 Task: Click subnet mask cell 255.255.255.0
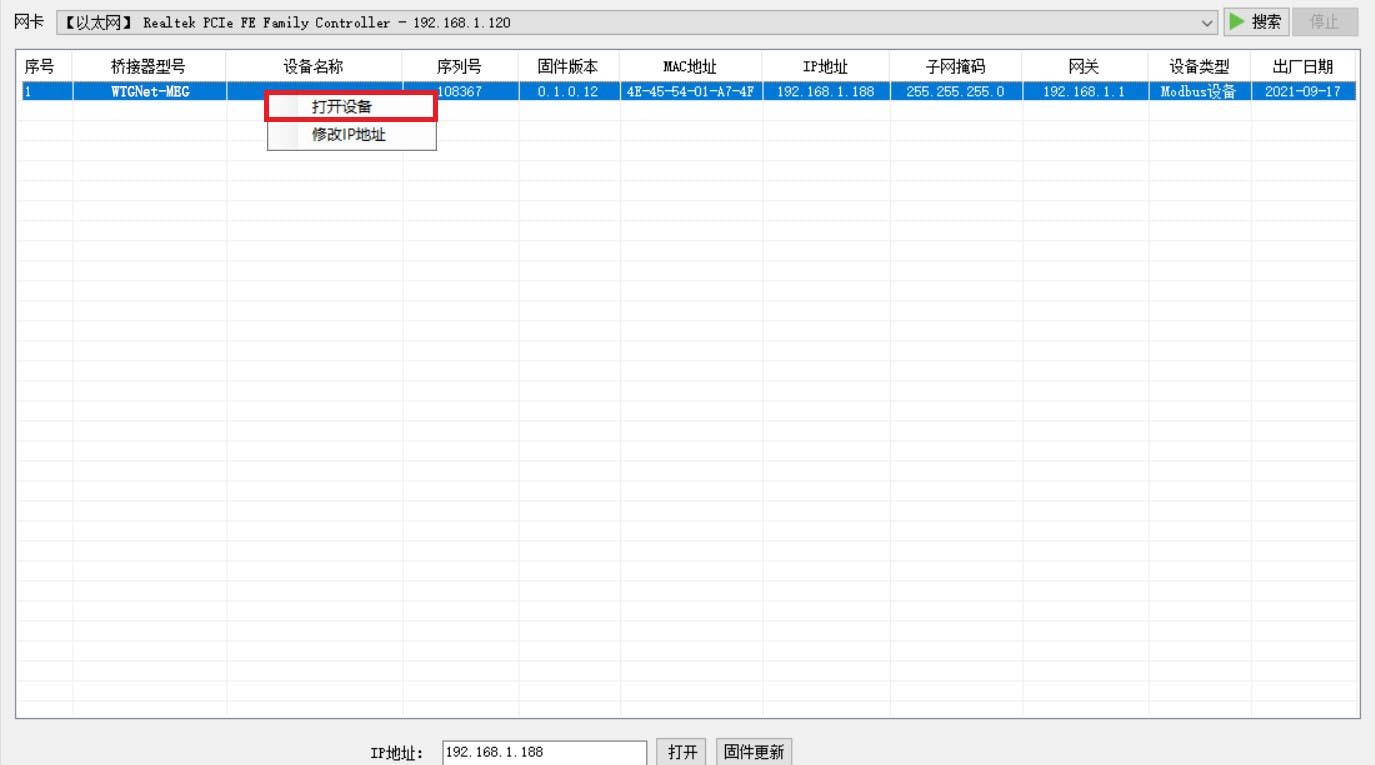click(955, 92)
